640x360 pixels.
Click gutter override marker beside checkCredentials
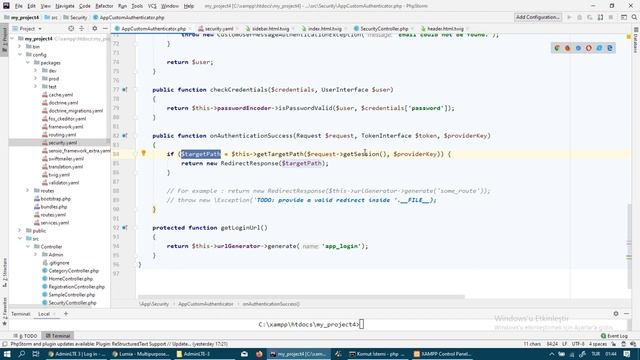click(124, 89)
